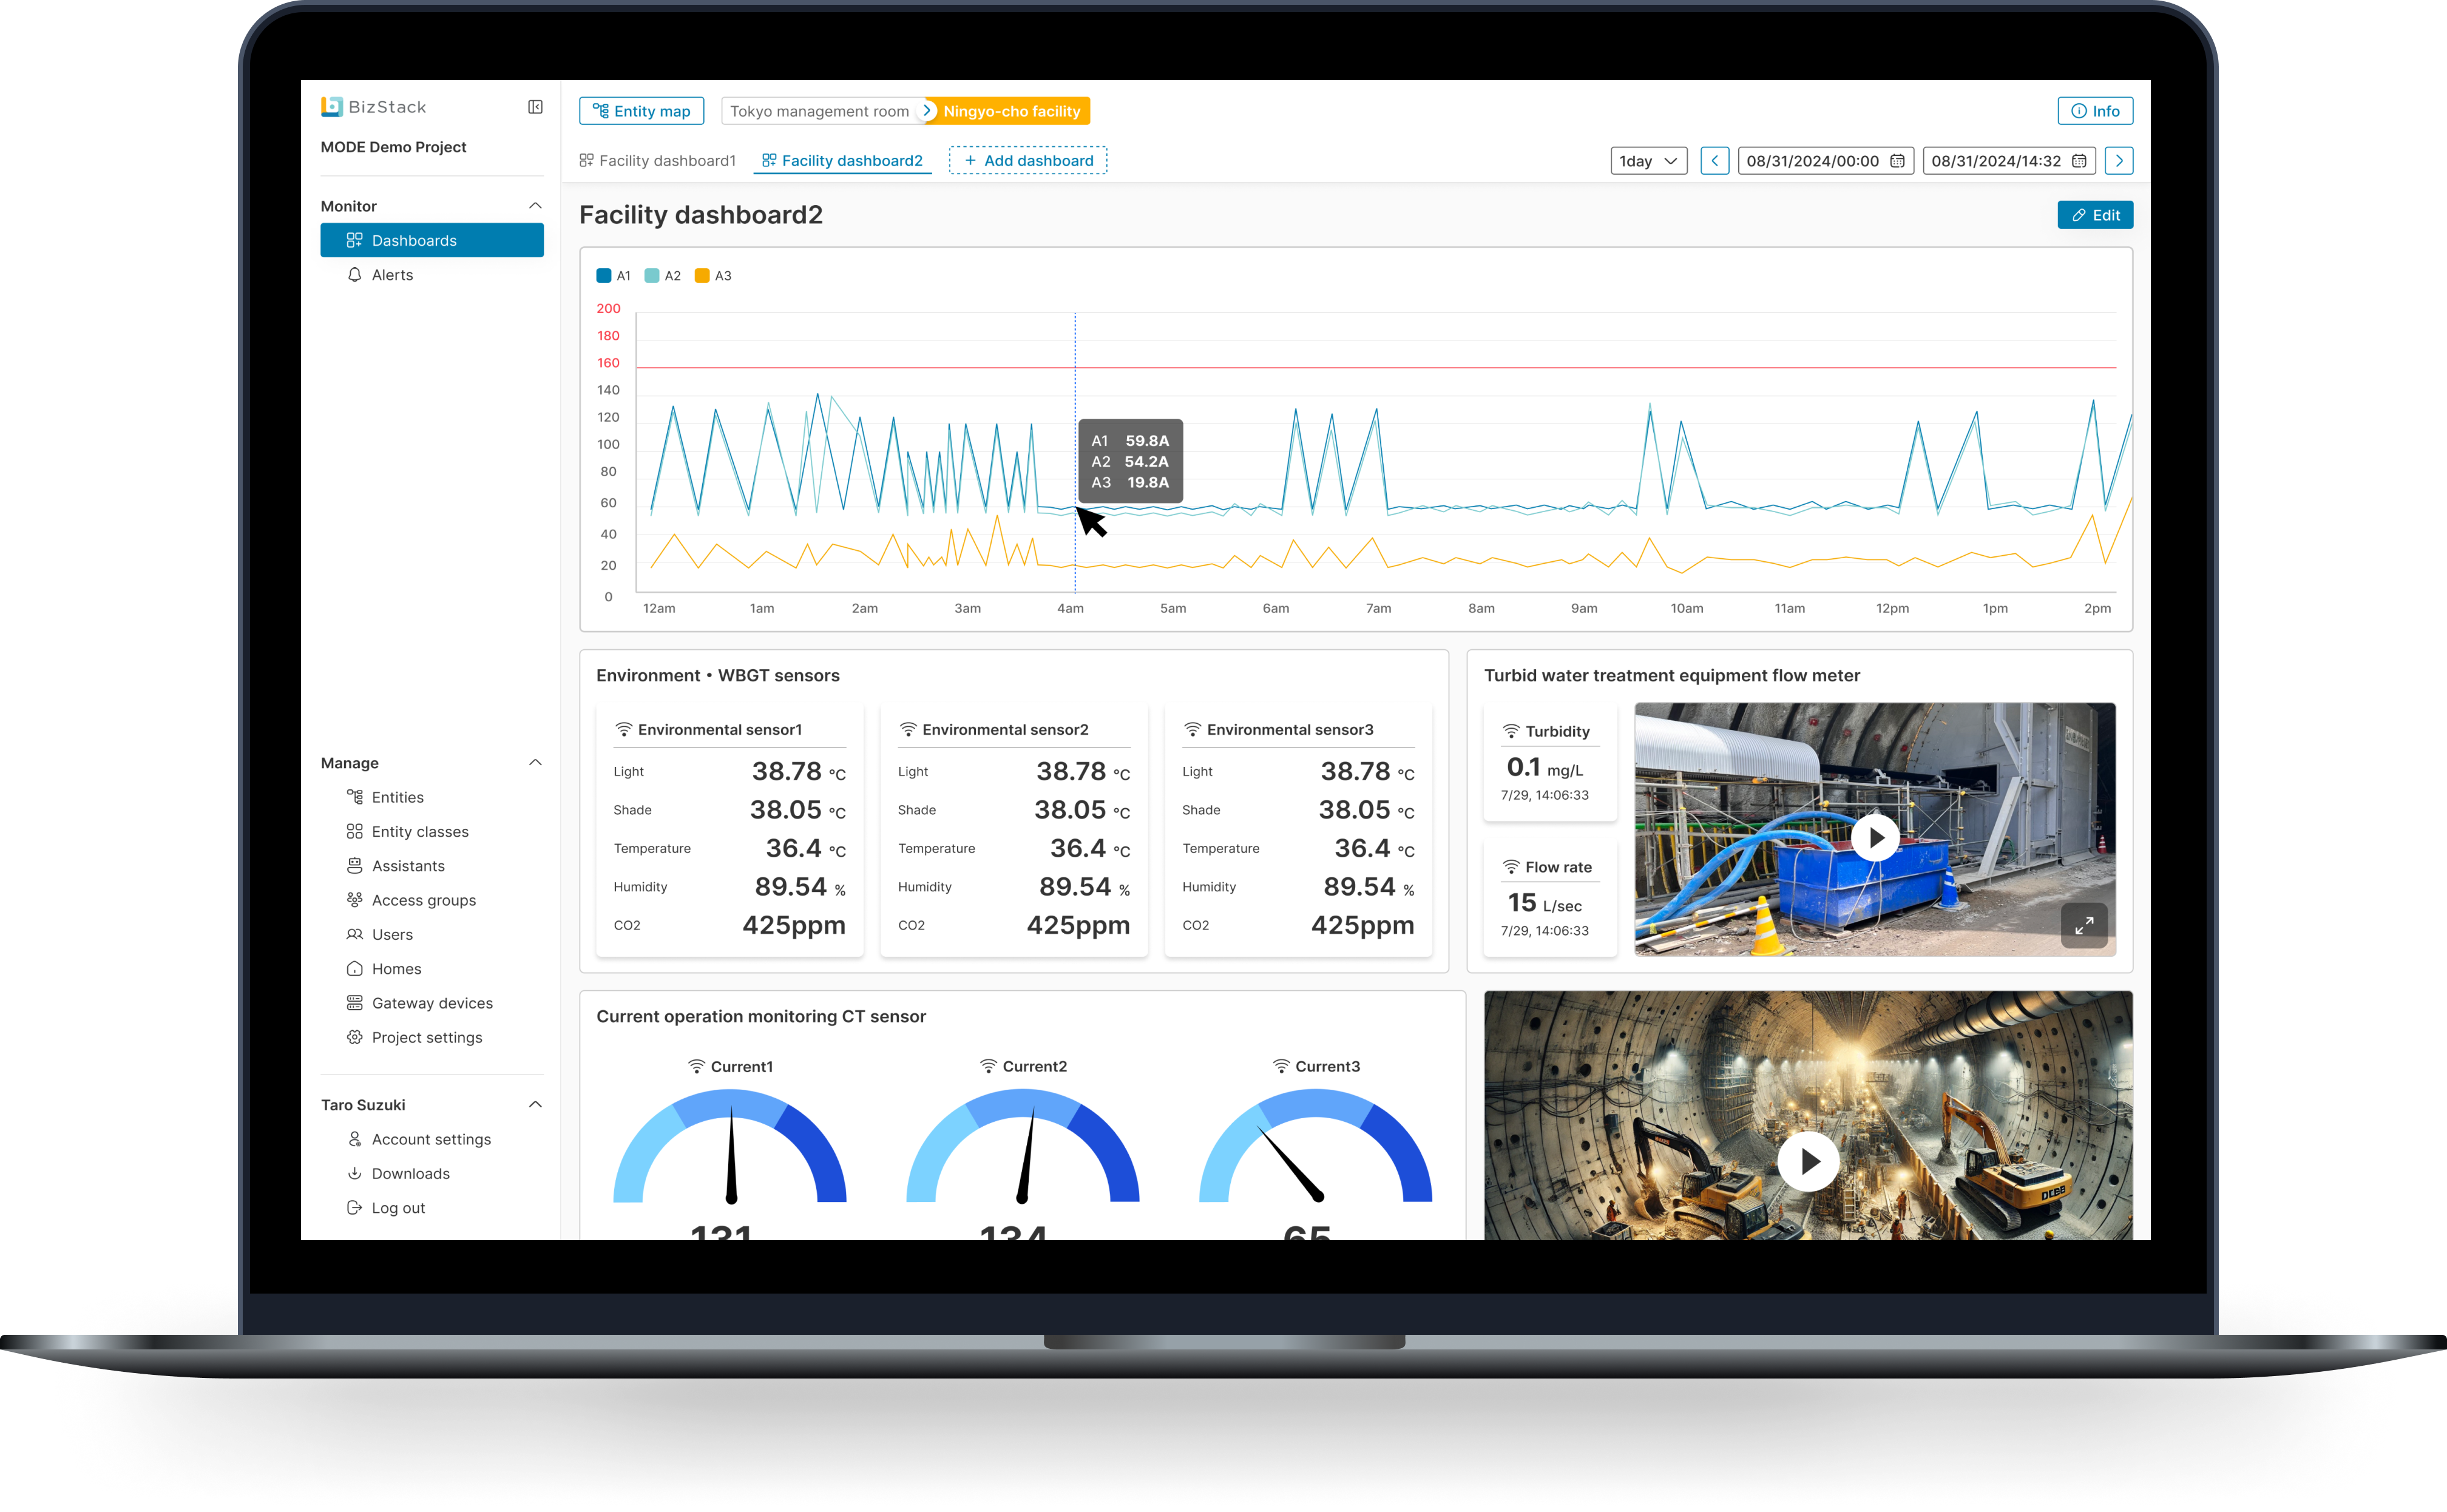The image size is (2447, 1512).
Task: Select the Add dashboard tab
Action: point(1027,161)
